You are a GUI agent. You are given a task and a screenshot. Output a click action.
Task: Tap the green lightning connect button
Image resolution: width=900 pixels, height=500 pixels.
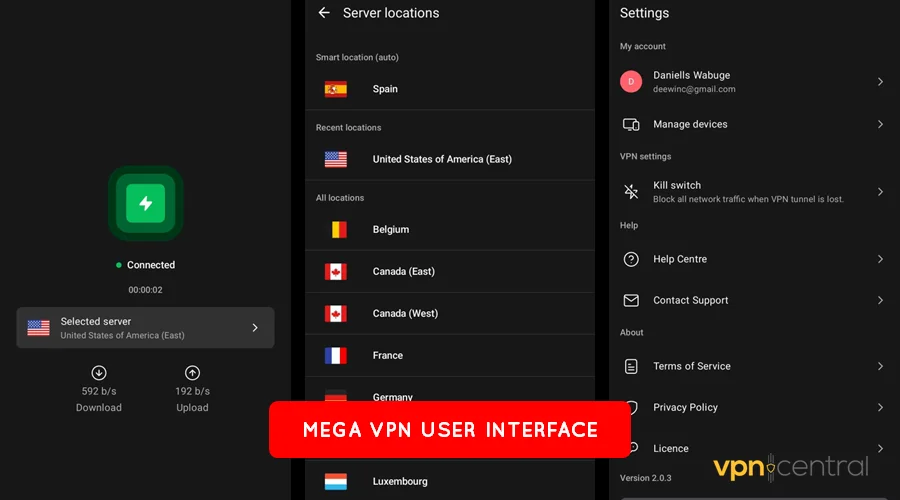coord(146,203)
